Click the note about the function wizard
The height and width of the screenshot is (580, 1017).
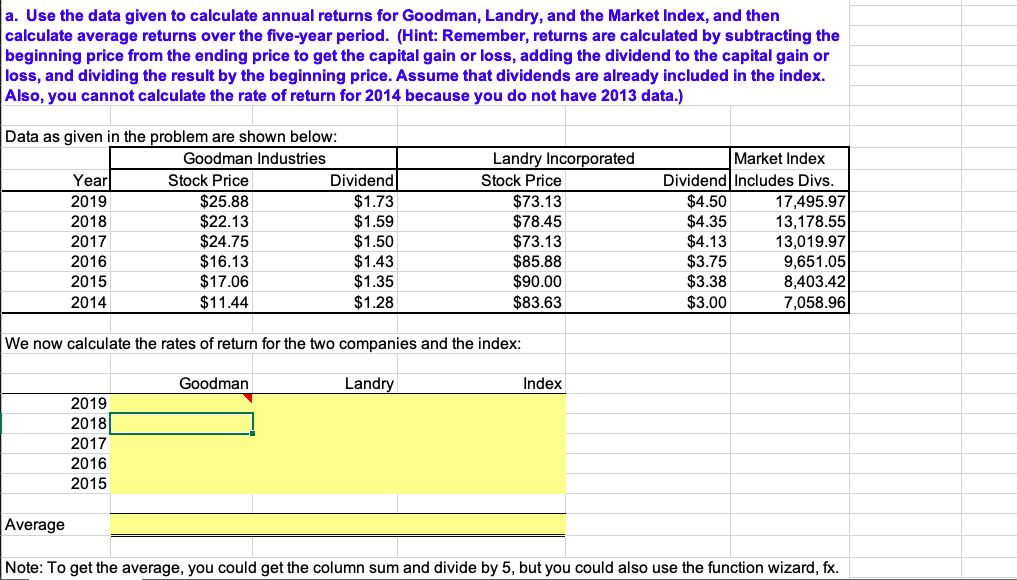(x=422, y=568)
